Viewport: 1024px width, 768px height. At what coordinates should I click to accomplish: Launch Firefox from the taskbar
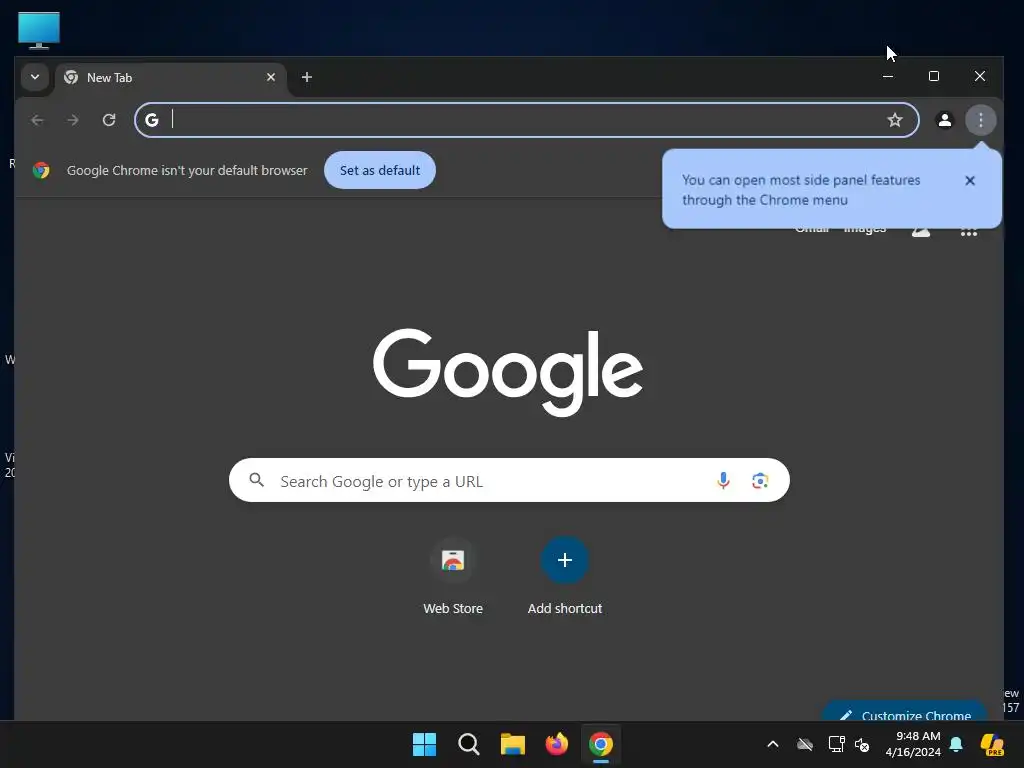pyautogui.click(x=556, y=744)
